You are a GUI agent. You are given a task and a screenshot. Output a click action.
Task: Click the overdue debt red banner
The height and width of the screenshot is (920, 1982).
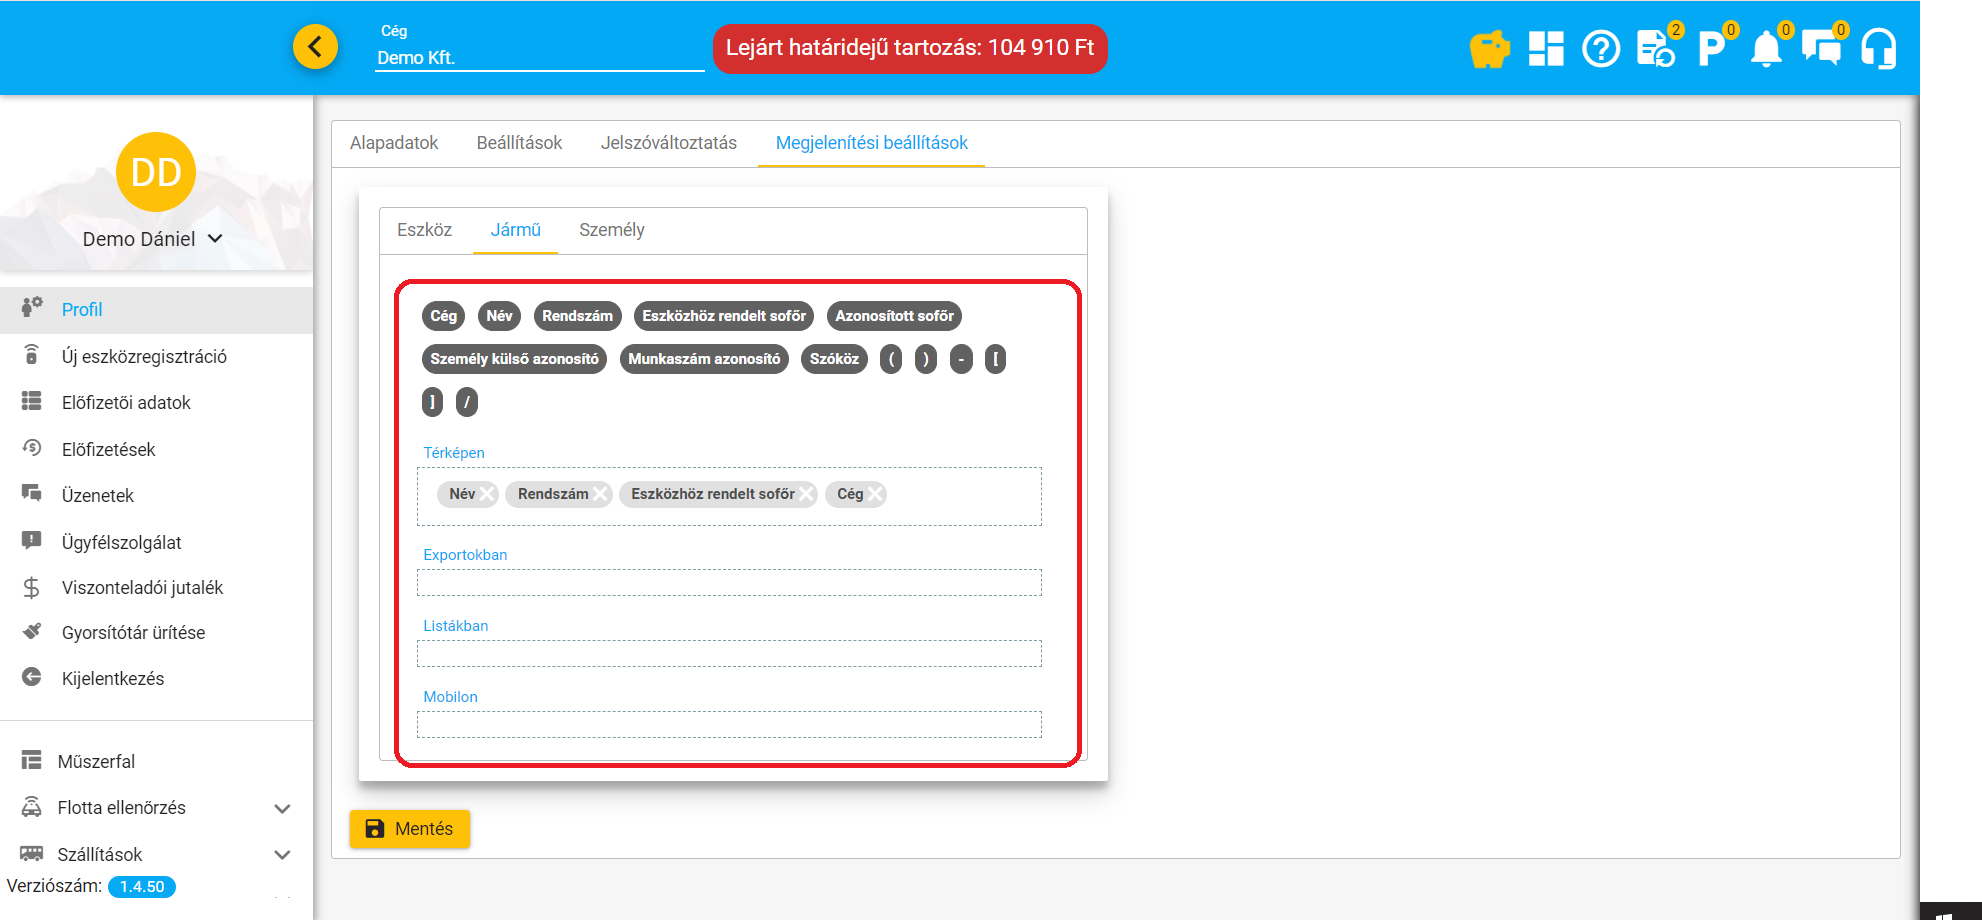(x=909, y=48)
